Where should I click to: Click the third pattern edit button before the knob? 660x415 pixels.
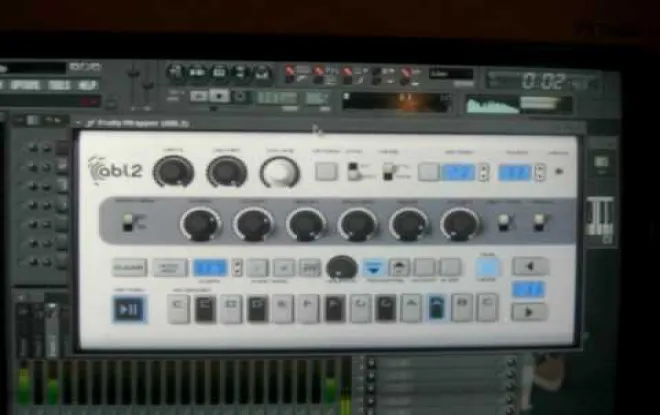point(310,267)
